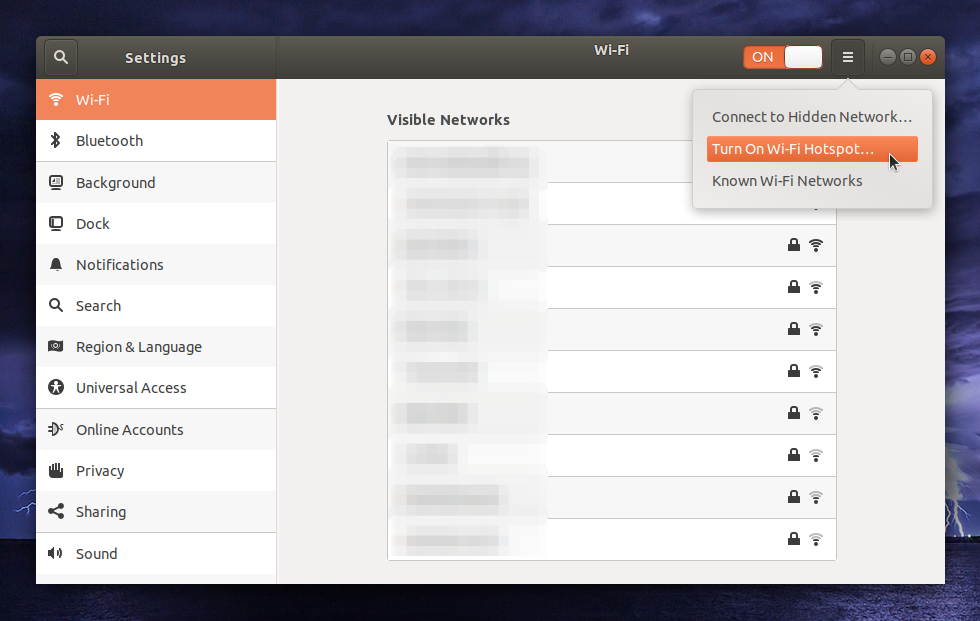Screen dimensions: 980x621
Task: Select the fourth visible network row
Action: coord(612,287)
